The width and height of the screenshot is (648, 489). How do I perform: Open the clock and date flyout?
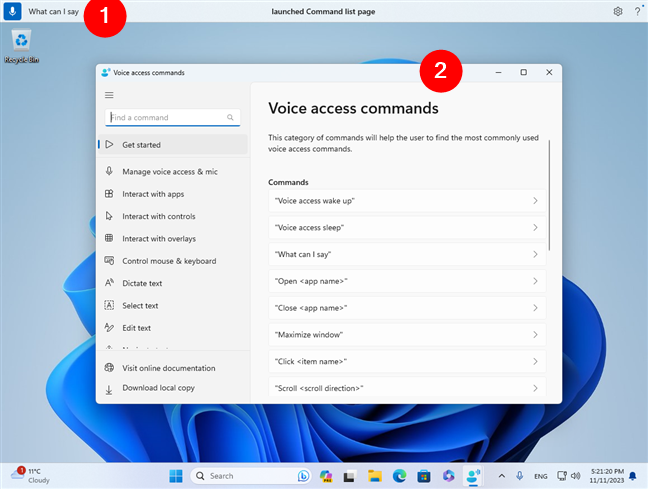(606, 476)
